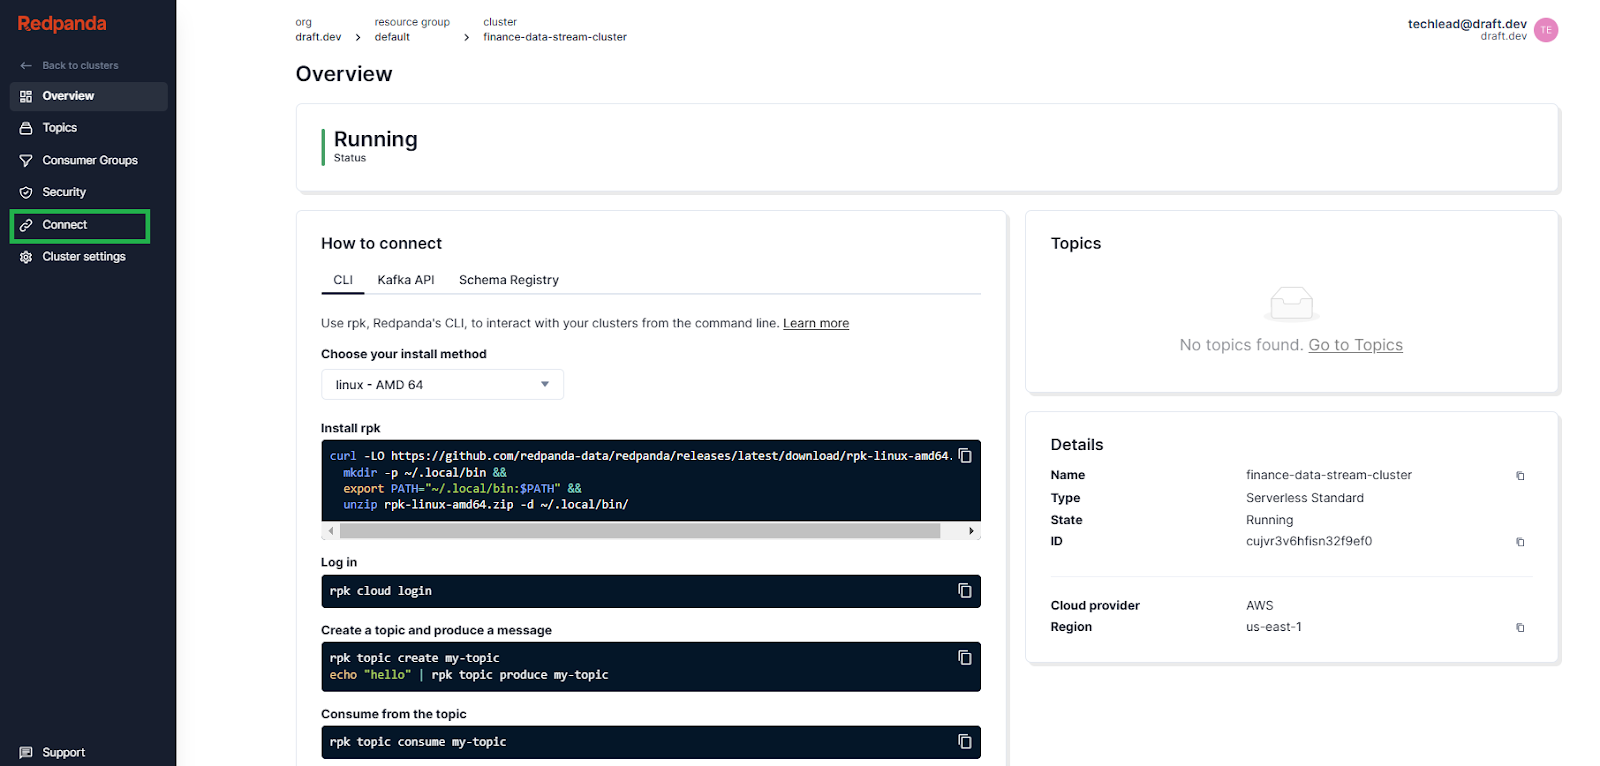Click the Redpanda logo

pos(62,23)
